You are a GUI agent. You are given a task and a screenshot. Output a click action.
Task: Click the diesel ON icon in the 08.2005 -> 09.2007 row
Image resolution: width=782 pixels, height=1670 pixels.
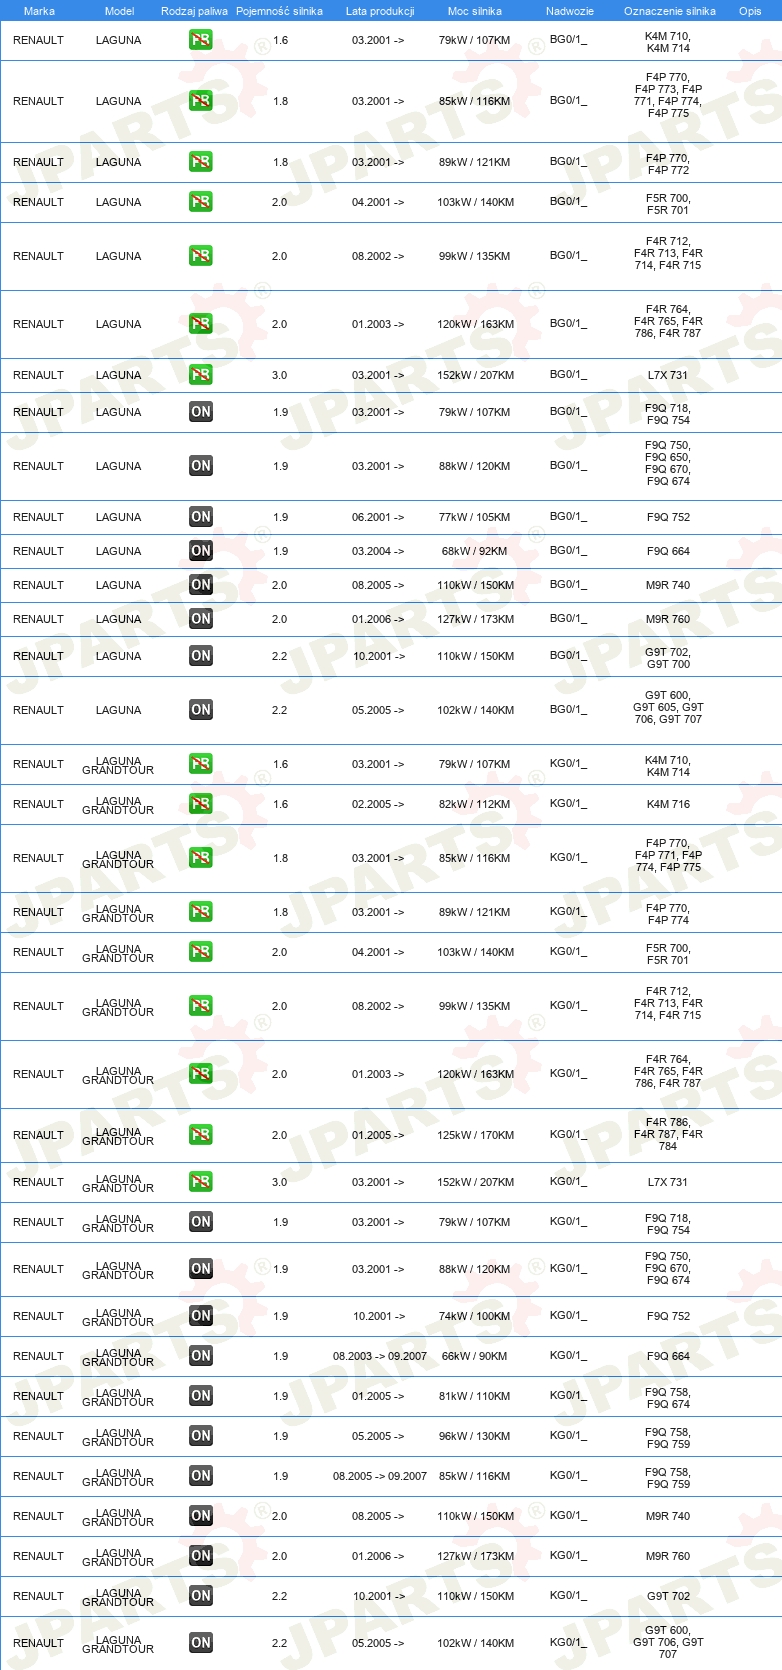[x=201, y=1476]
